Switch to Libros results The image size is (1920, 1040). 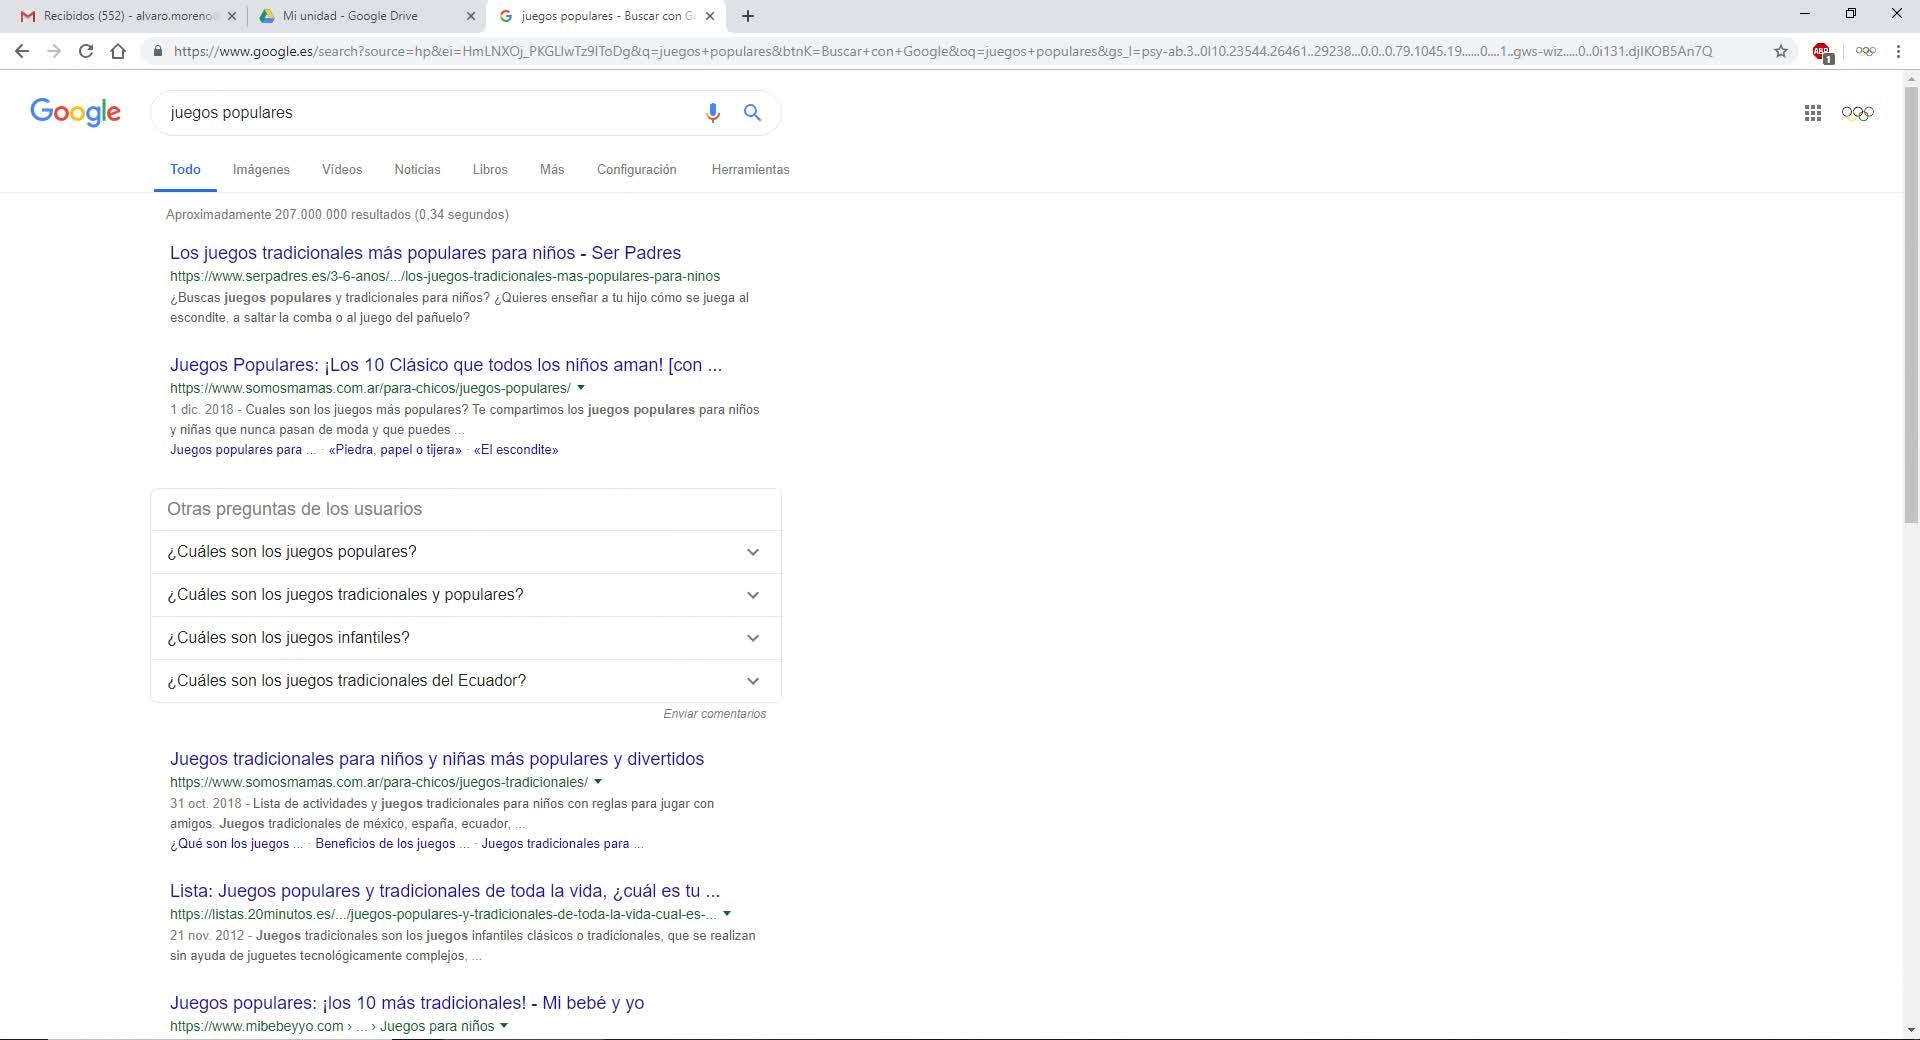pyautogui.click(x=490, y=170)
